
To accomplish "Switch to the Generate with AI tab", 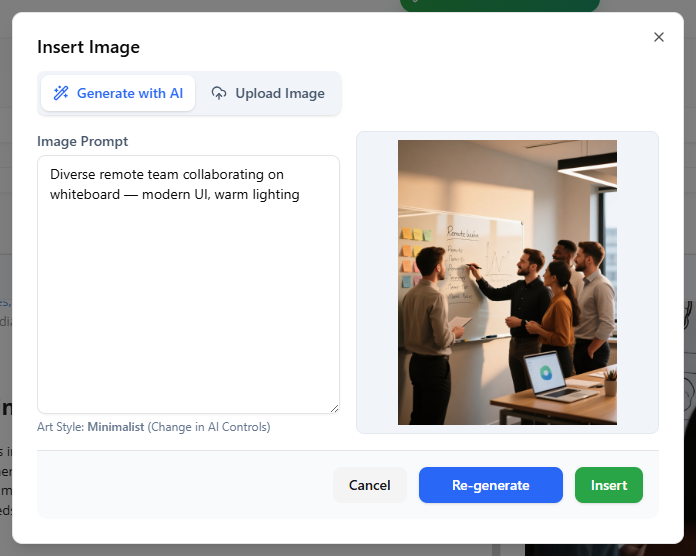I will click(118, 93).
